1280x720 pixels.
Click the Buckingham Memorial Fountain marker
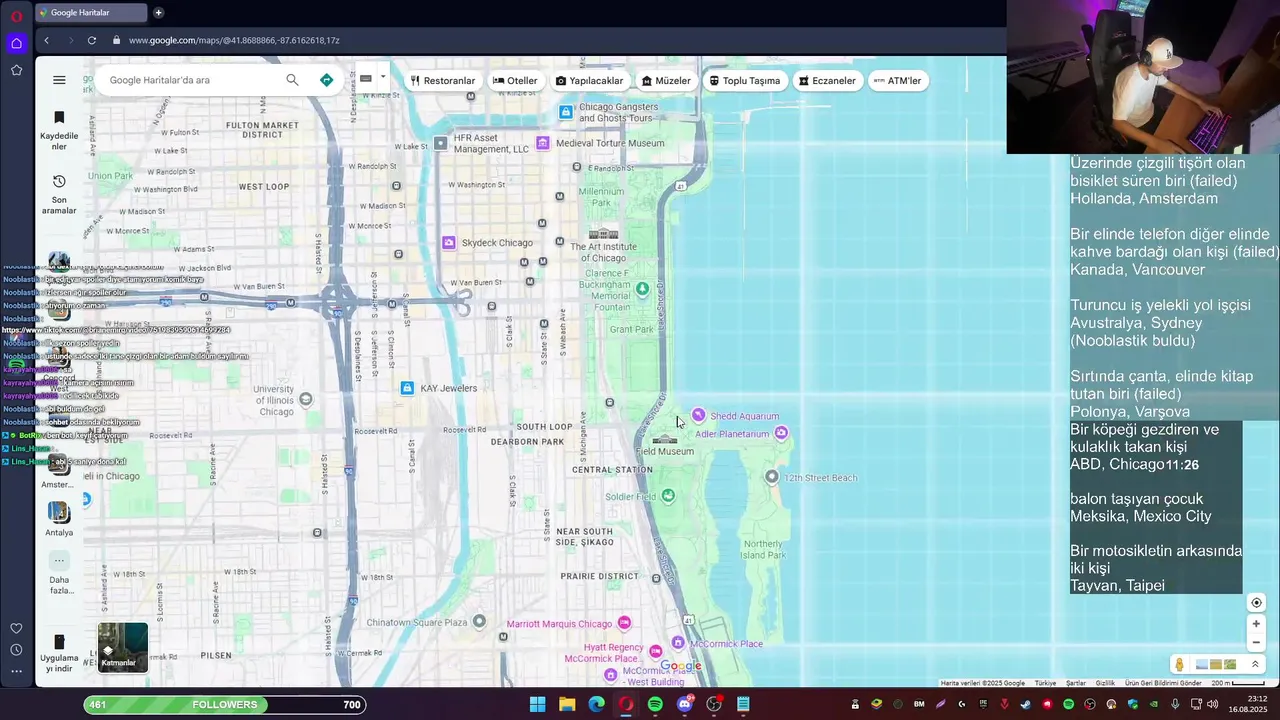(642, 289)
